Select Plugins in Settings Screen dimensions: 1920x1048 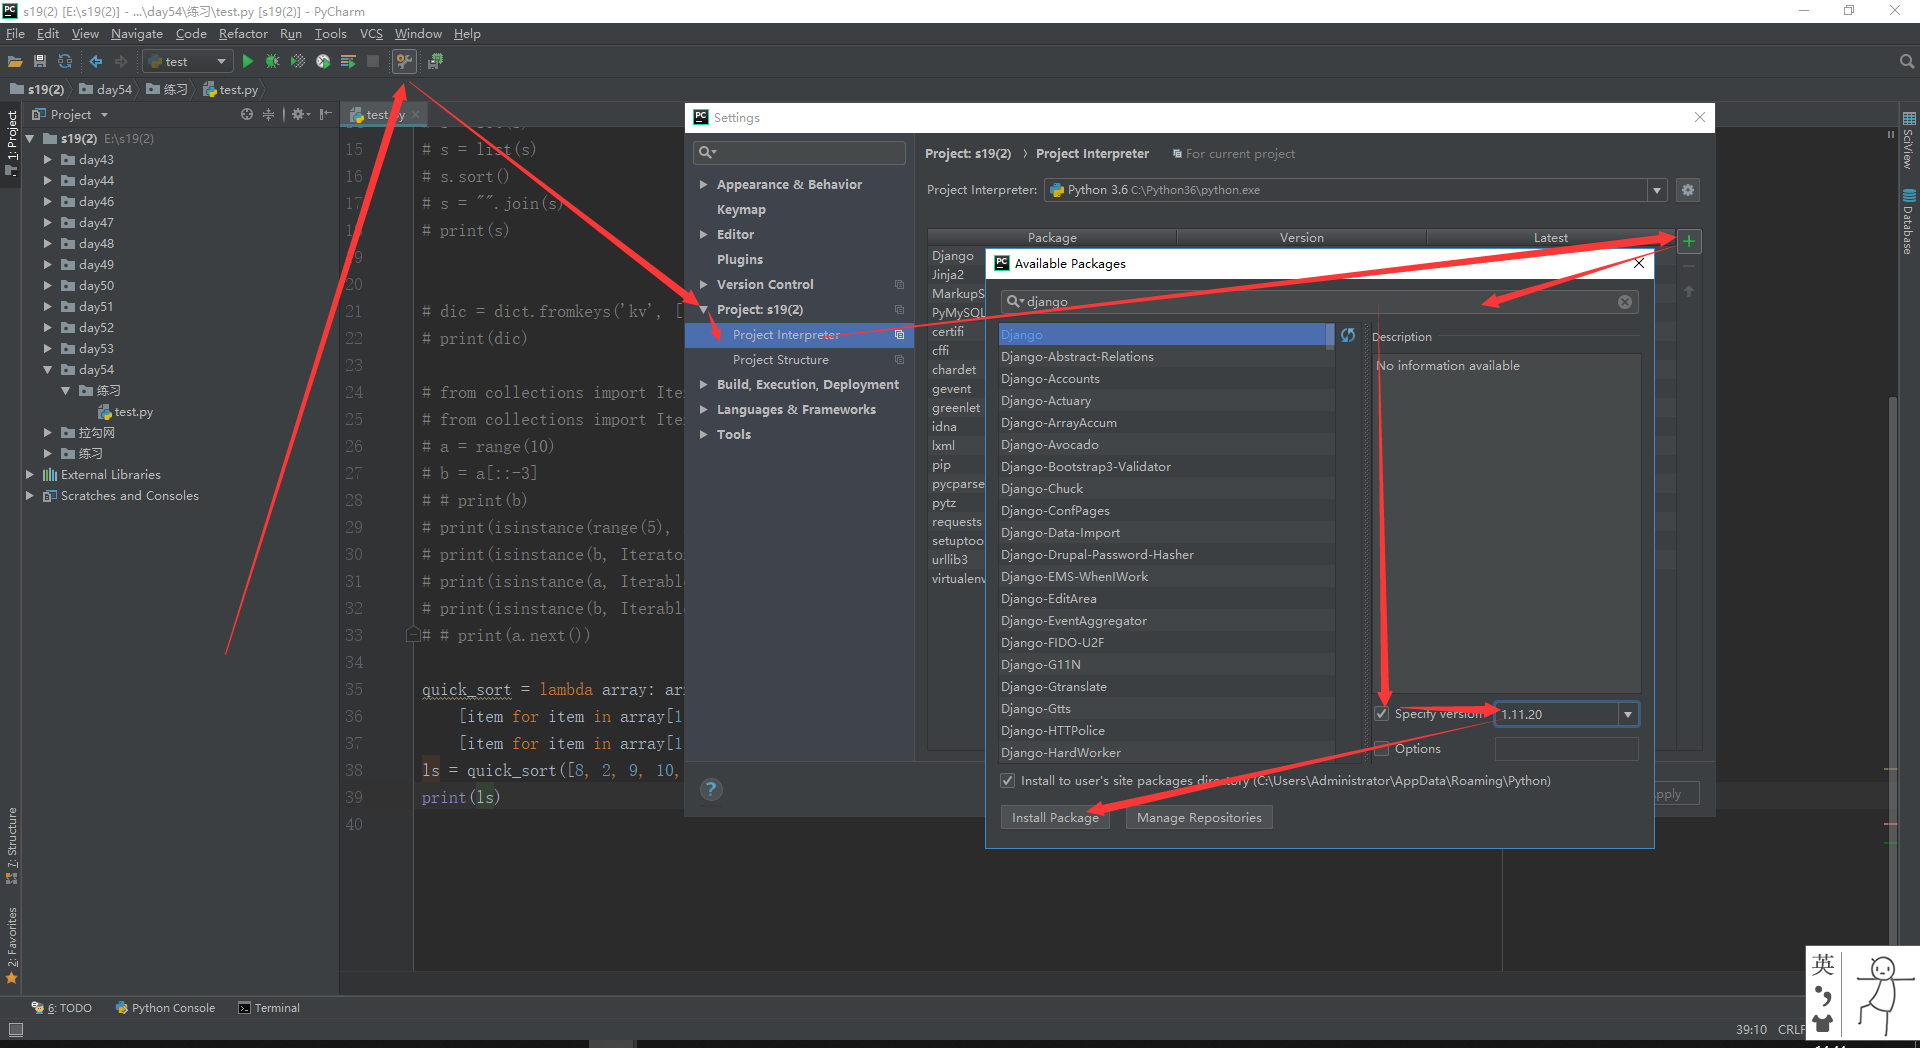click(x=740, y=260)
